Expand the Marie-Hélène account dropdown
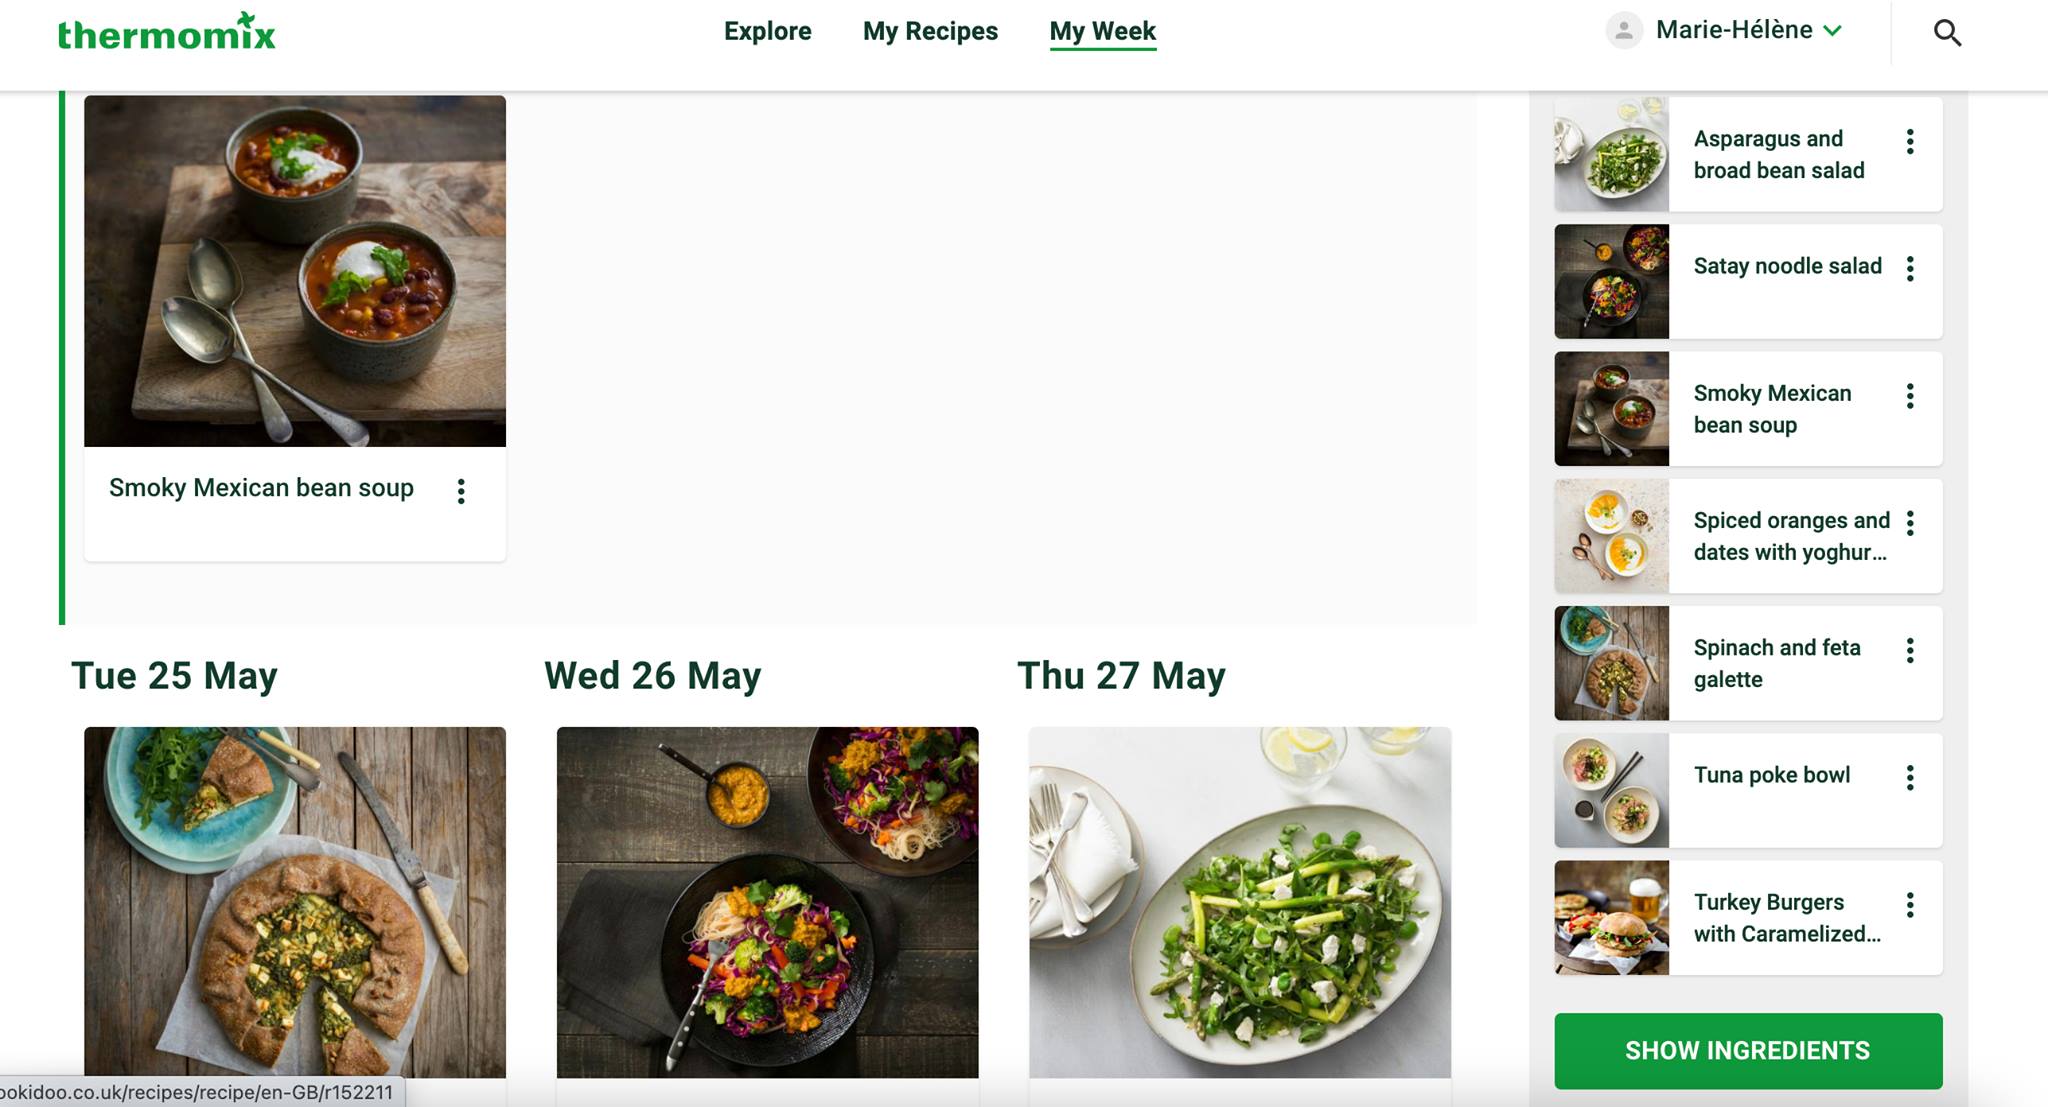Screen dimensions: 2048x1107 [1749, 30]
